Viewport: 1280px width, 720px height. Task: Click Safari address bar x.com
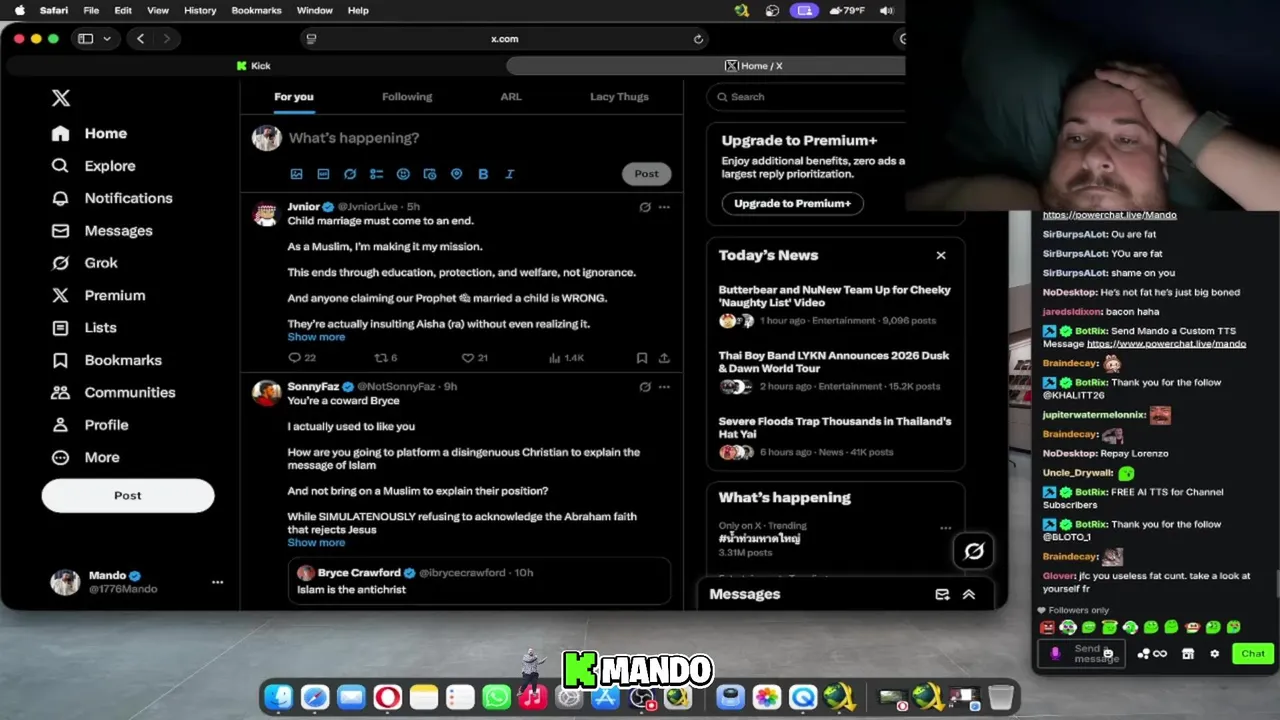coord(505,39)
